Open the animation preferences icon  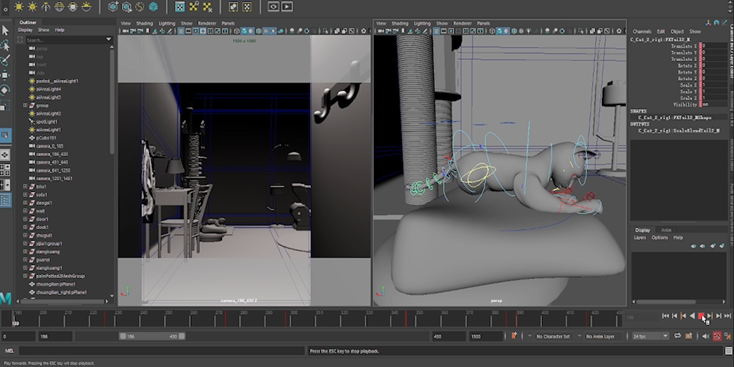click(728, 336)
